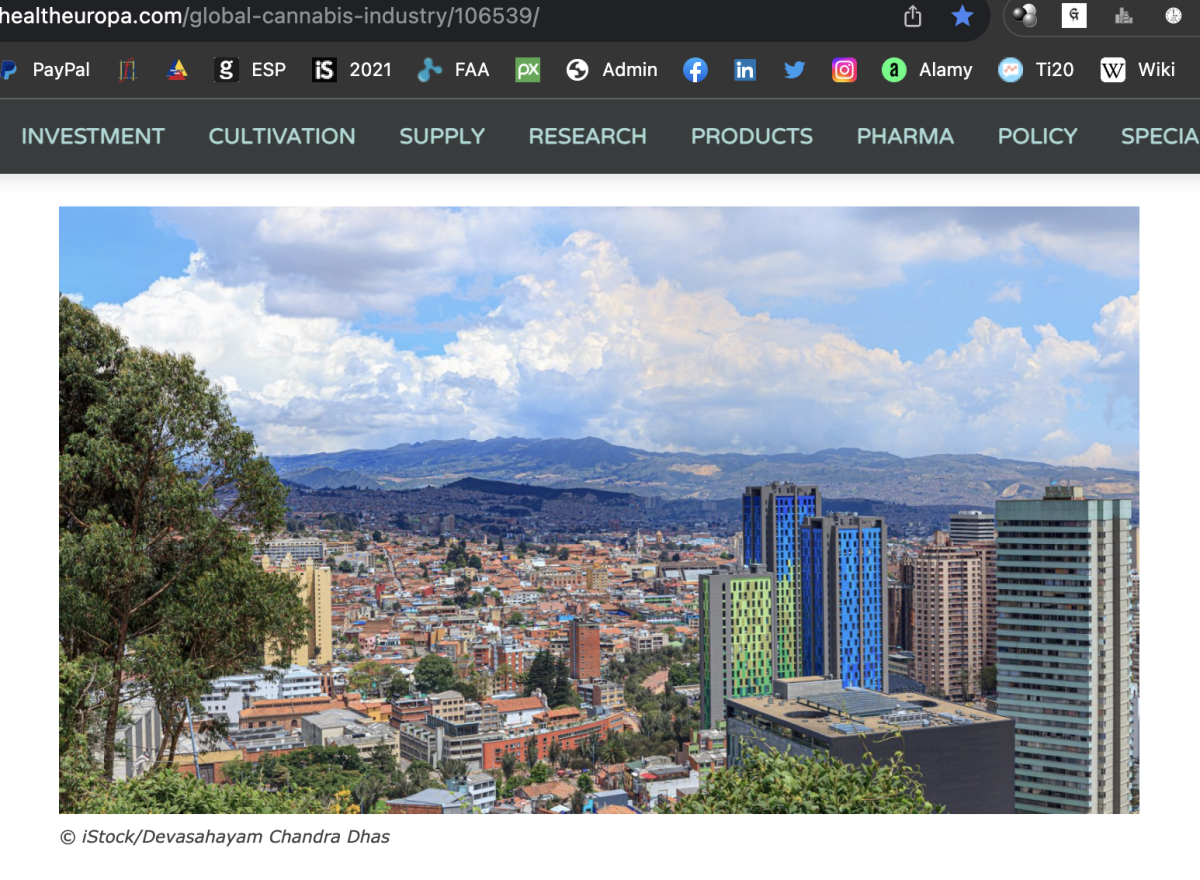Click the spheres extension icon
The image size is (1200, 880).
(x=1025, y=16)
